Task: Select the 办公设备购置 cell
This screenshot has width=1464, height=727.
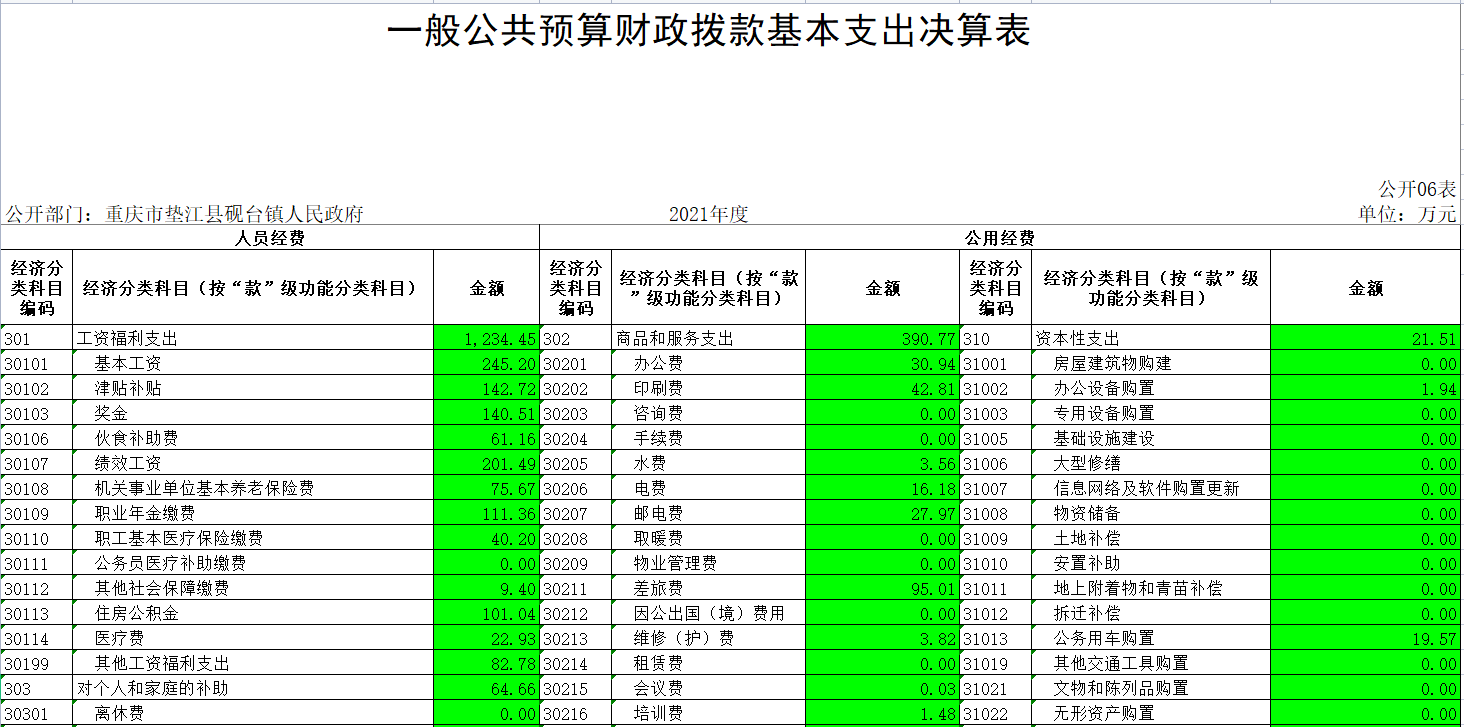Action: 1151,388
